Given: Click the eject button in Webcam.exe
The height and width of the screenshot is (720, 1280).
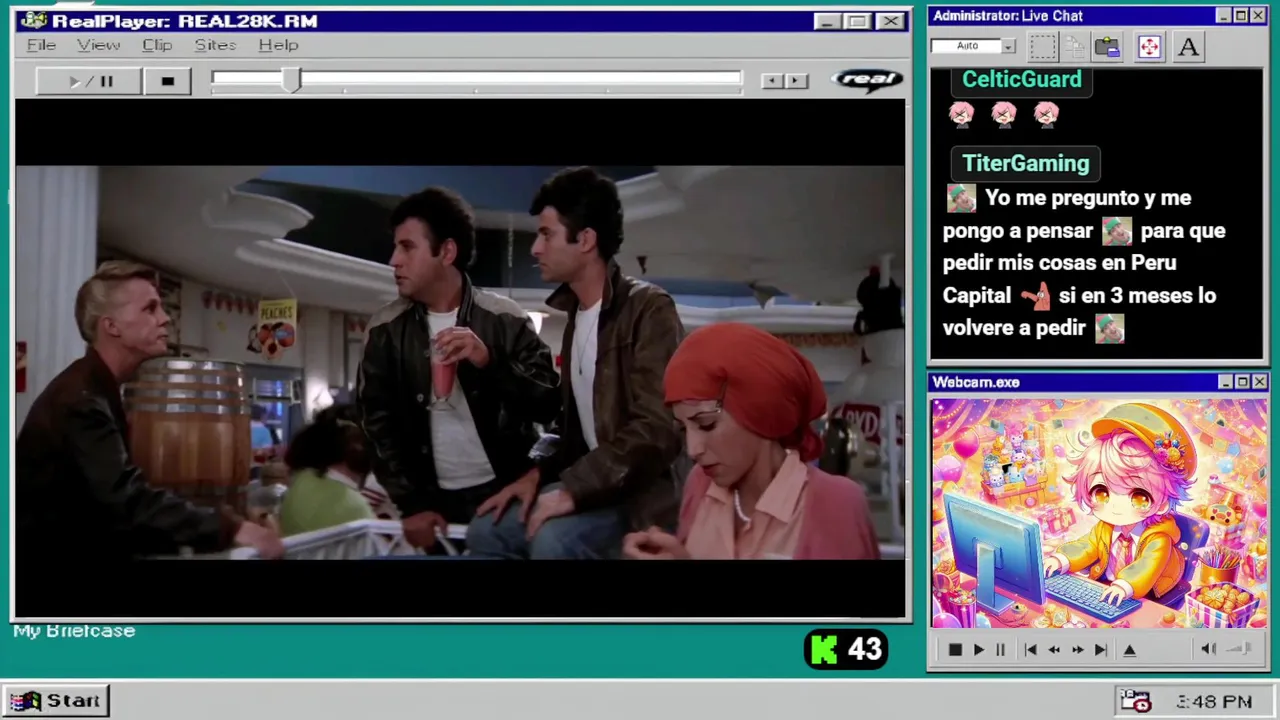Looking at the screenshot, I should 1130,650.
